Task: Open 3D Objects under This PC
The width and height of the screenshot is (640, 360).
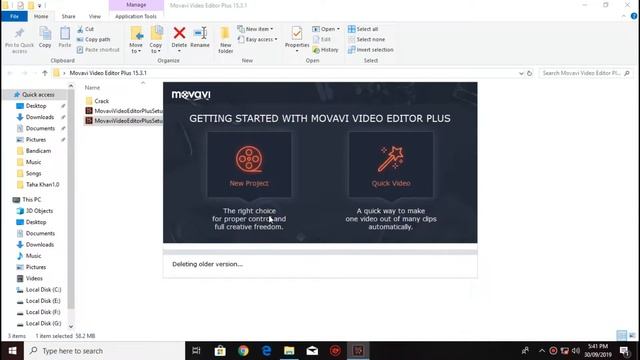Action: pos(39,211)
